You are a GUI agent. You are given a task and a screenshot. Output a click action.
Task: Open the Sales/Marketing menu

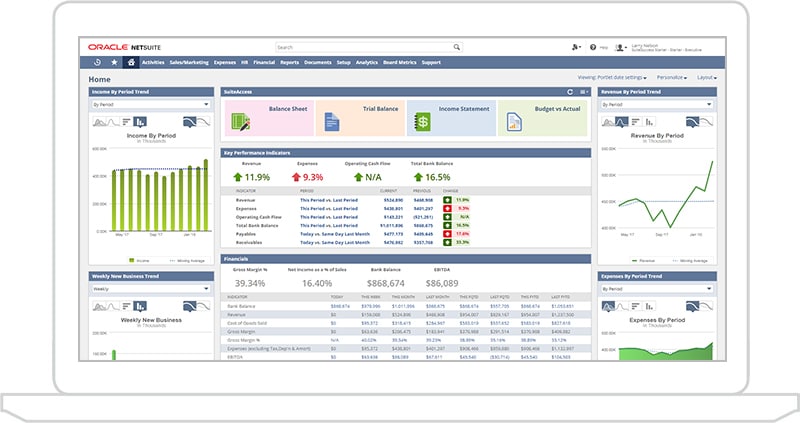pyautogui.click(x=189, y=62)
